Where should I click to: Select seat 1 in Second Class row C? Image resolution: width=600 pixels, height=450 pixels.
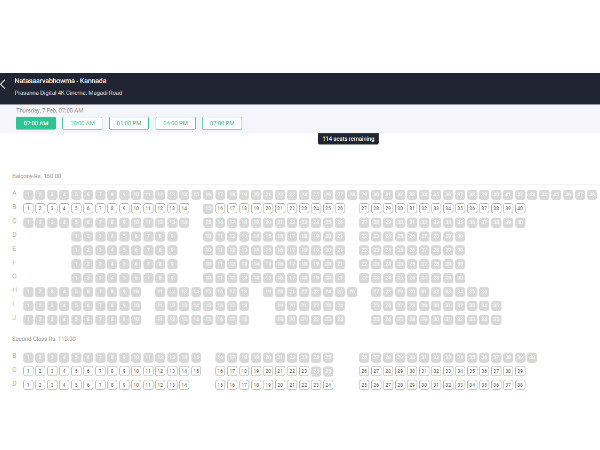click(x=28, y=370)
